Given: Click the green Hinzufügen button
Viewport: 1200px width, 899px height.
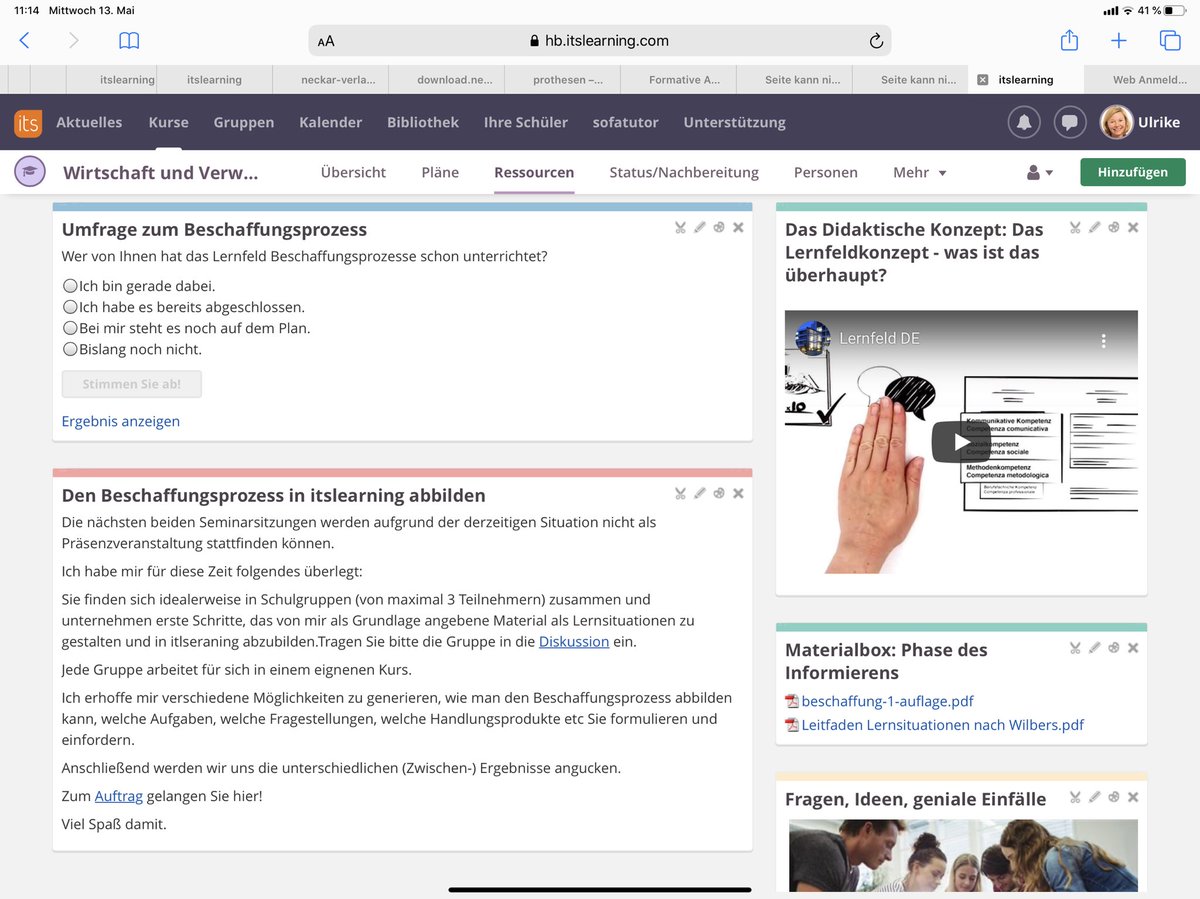Looking at the screenshot, I should click(x=1133, y=172).
